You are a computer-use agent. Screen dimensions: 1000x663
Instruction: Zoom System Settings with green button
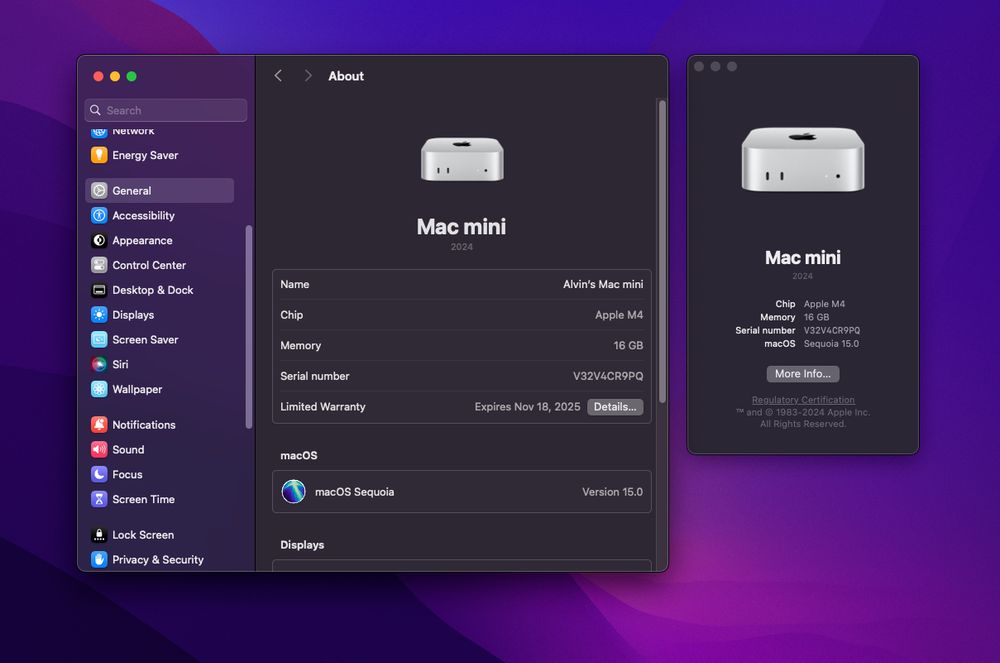(x=131, y=76)
